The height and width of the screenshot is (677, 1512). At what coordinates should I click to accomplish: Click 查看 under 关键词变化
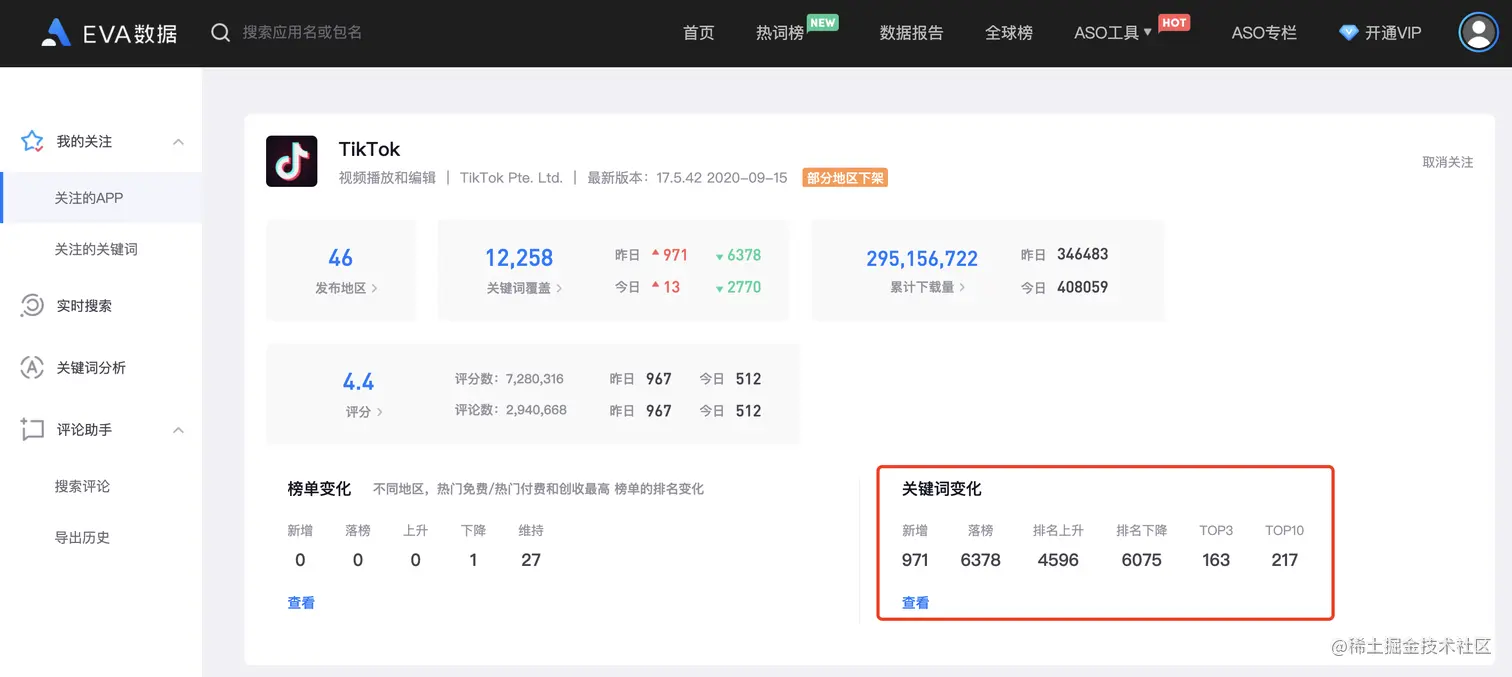point(915,603)
